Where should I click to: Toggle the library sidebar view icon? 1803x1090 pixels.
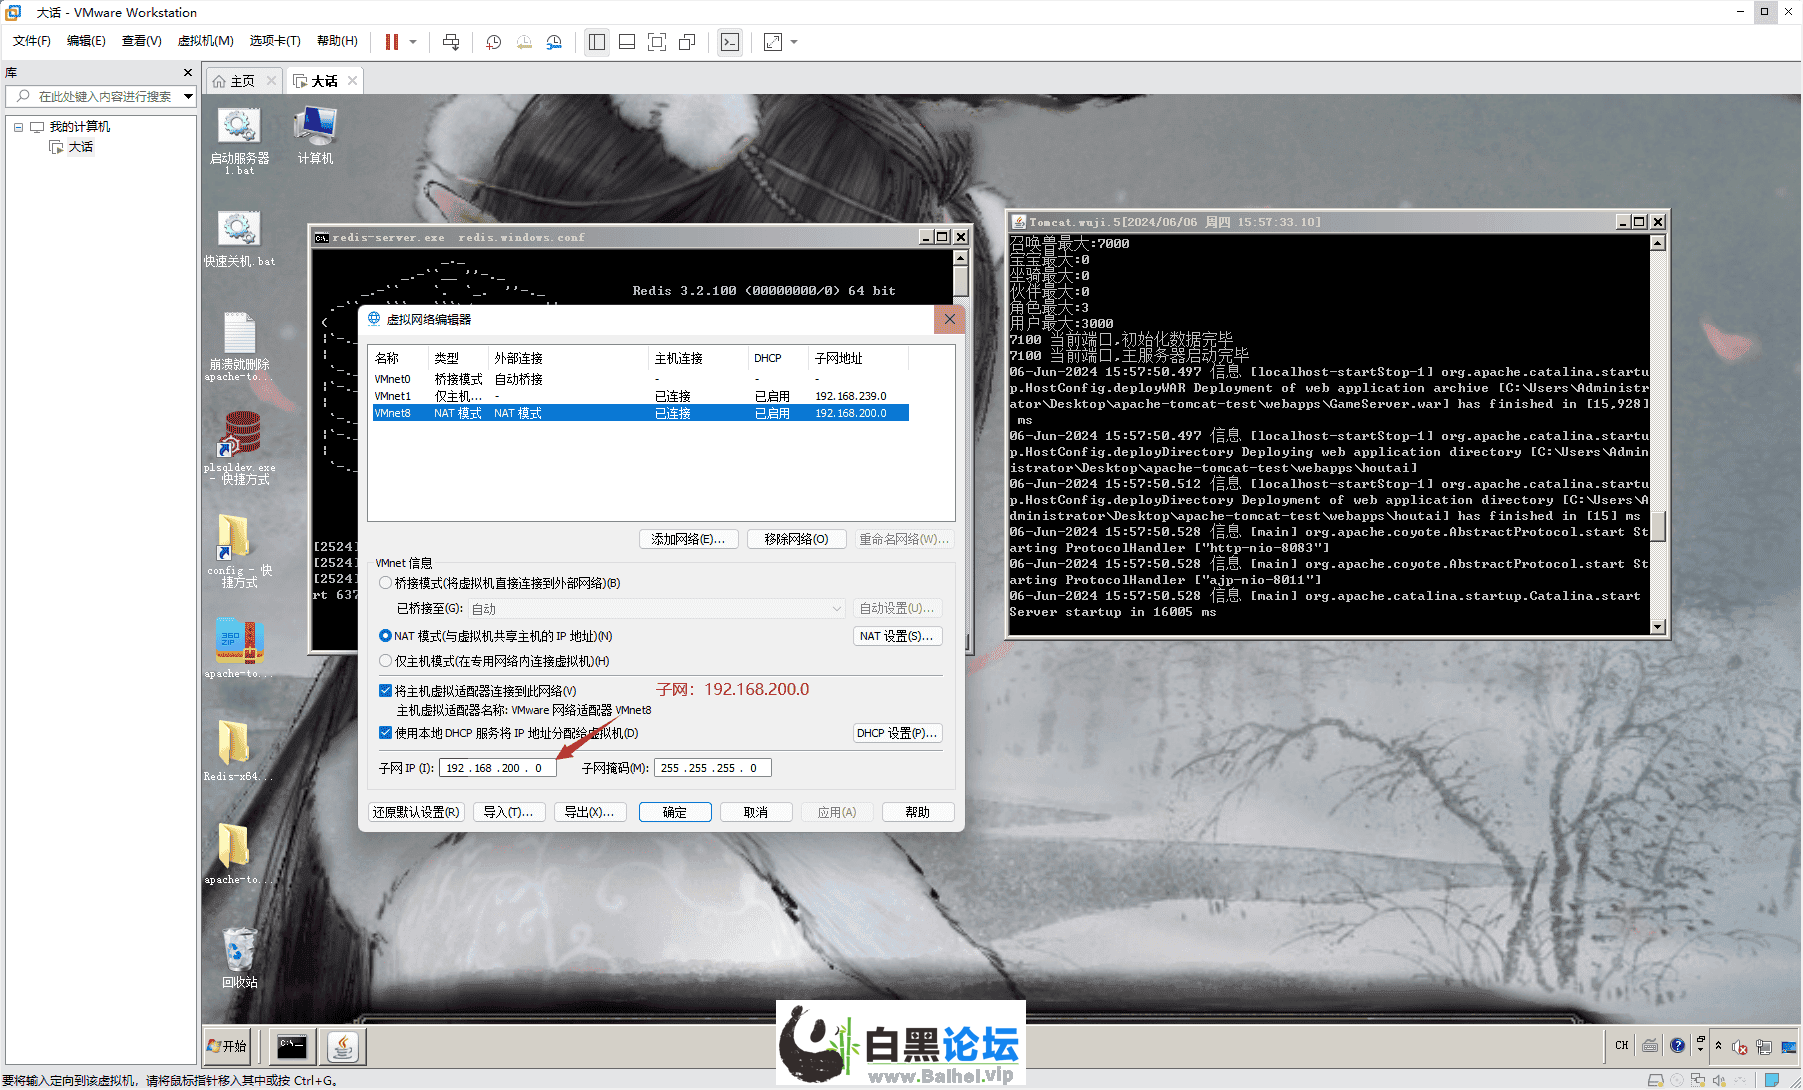tap(597, 42)
